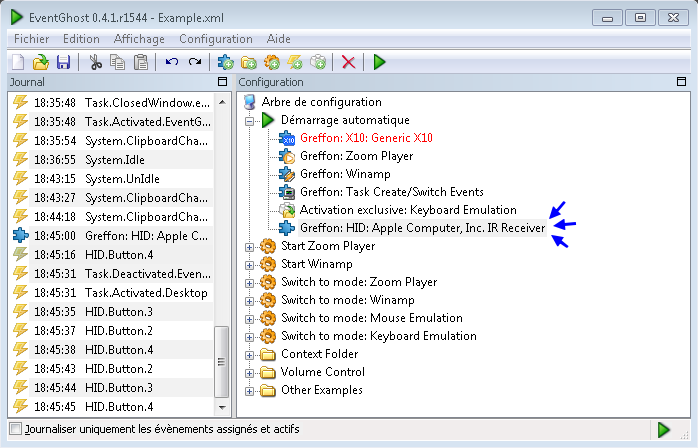698x448 pixels.
Task: Click the Paste clipboard icon
Action: pyautogui.click(x=141, y=62)
